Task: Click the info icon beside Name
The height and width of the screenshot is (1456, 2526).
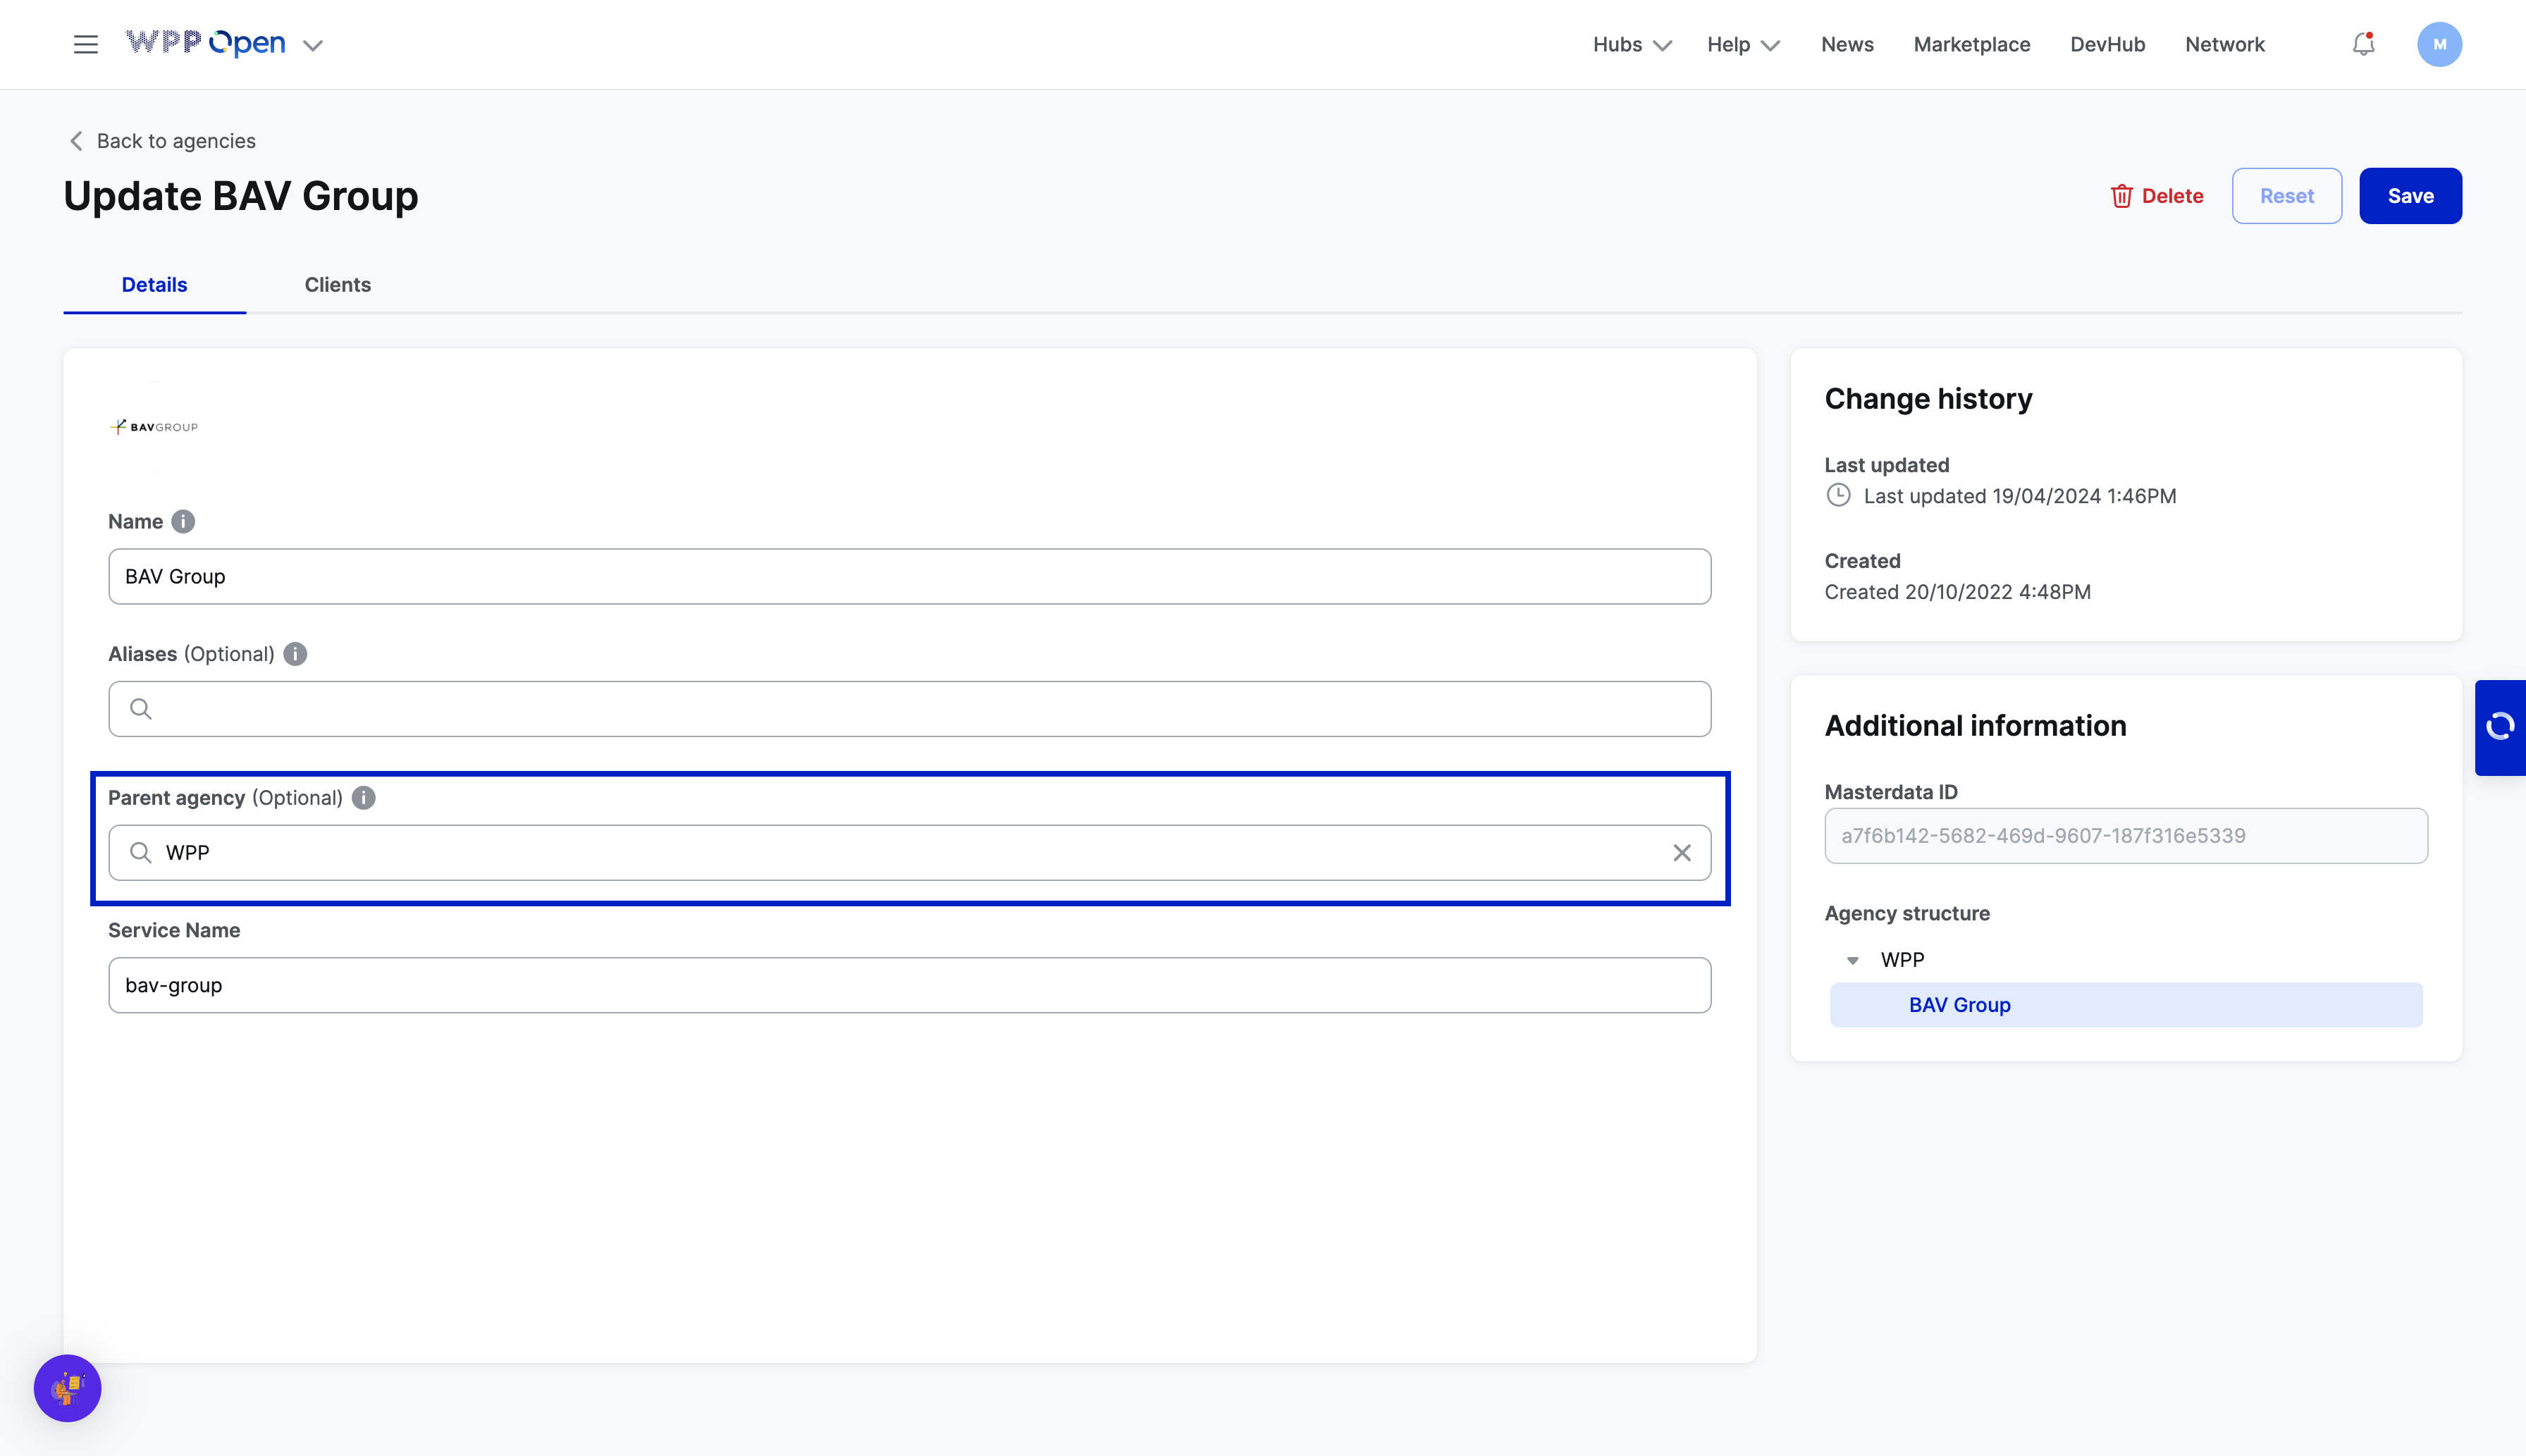Action: 183,521
